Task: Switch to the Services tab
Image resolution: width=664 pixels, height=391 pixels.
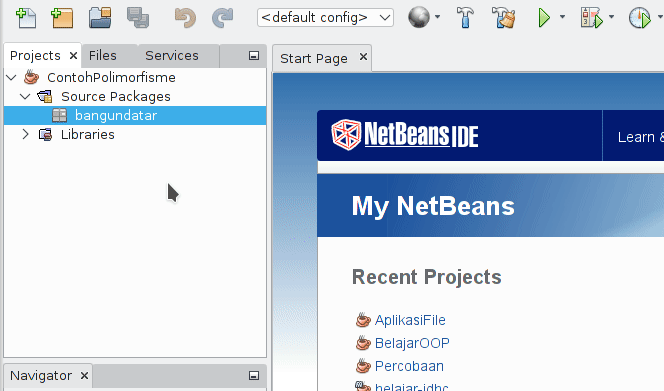Action: point(172,55)
